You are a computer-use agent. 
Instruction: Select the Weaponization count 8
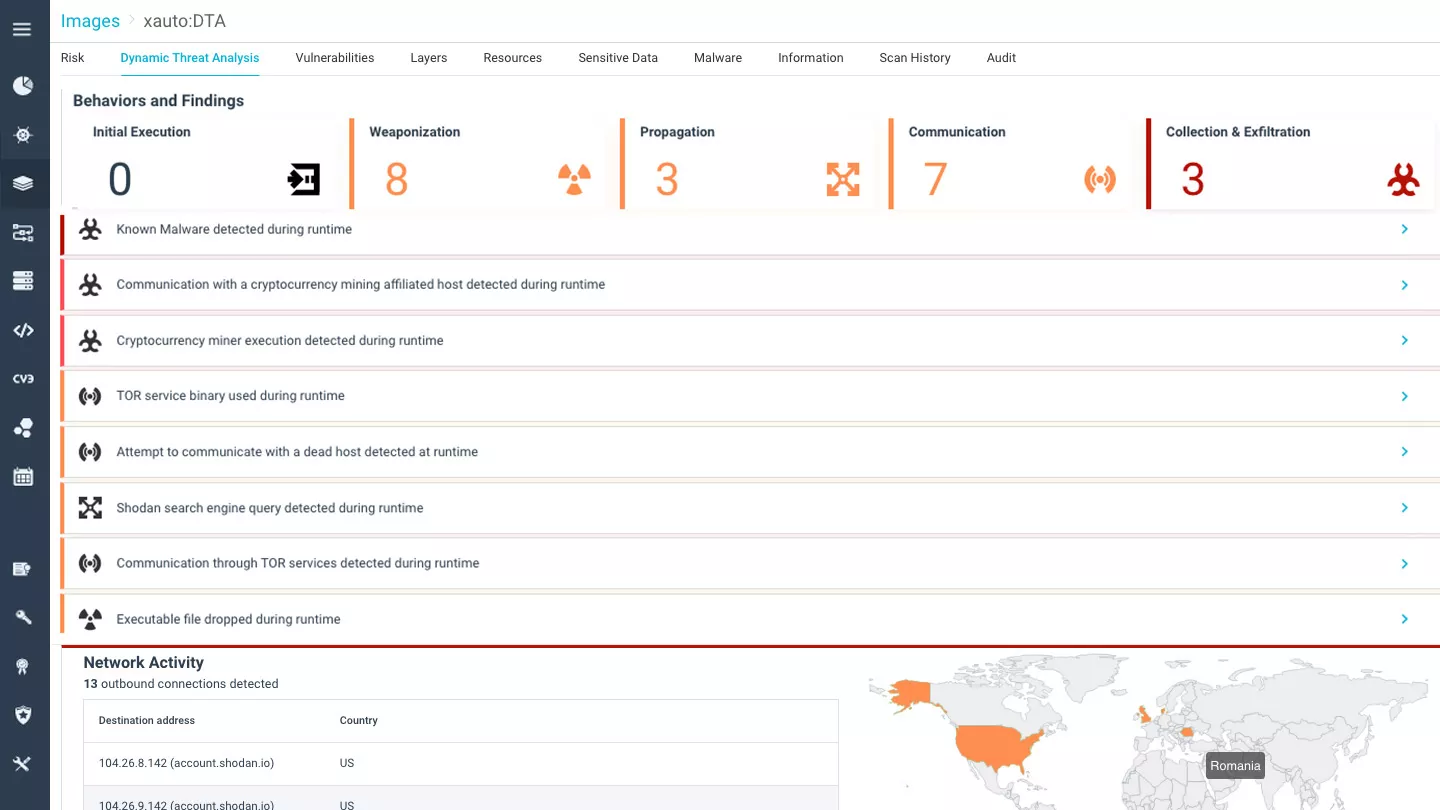coord(396,180)
